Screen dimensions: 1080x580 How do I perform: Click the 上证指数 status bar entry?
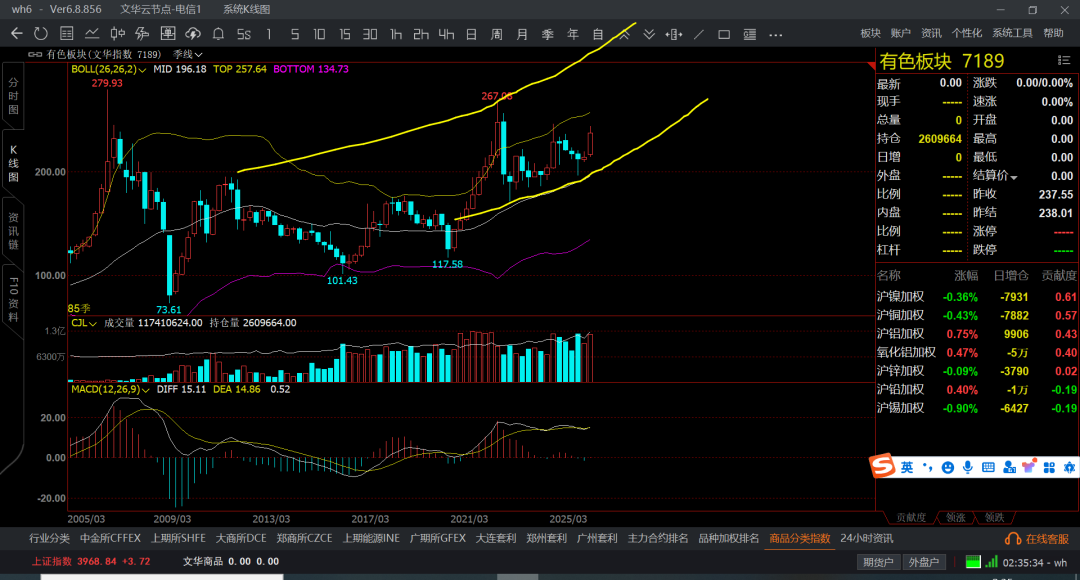[x=90, y=561]
